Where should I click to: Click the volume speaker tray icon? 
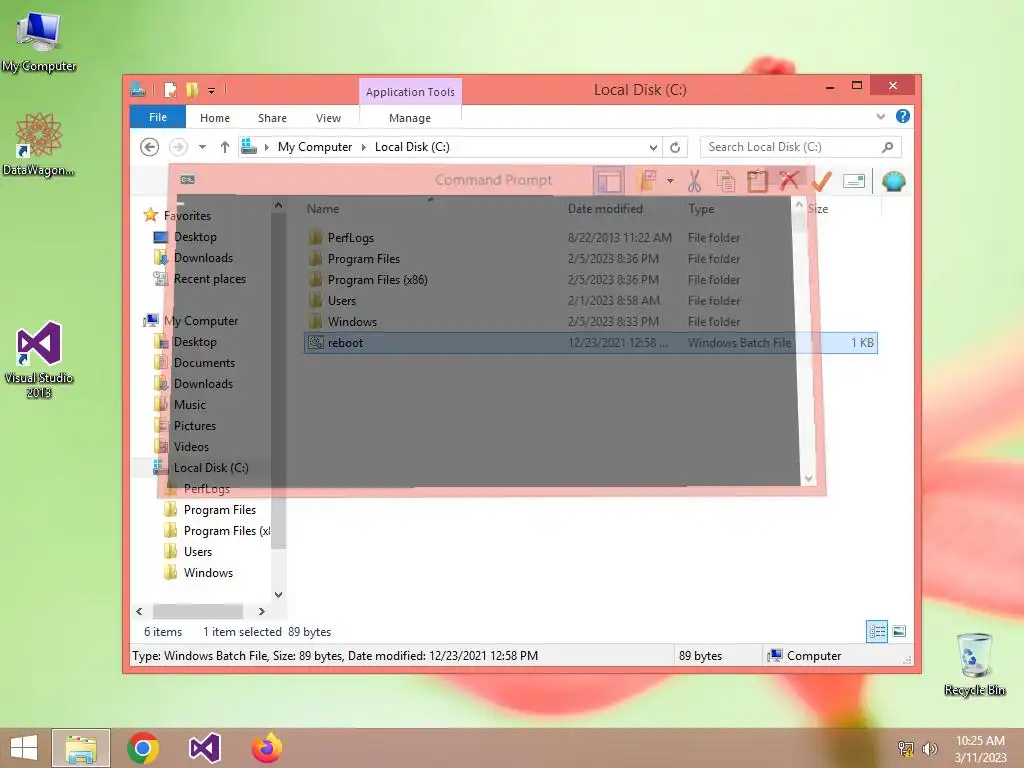(x=929, y=748)
